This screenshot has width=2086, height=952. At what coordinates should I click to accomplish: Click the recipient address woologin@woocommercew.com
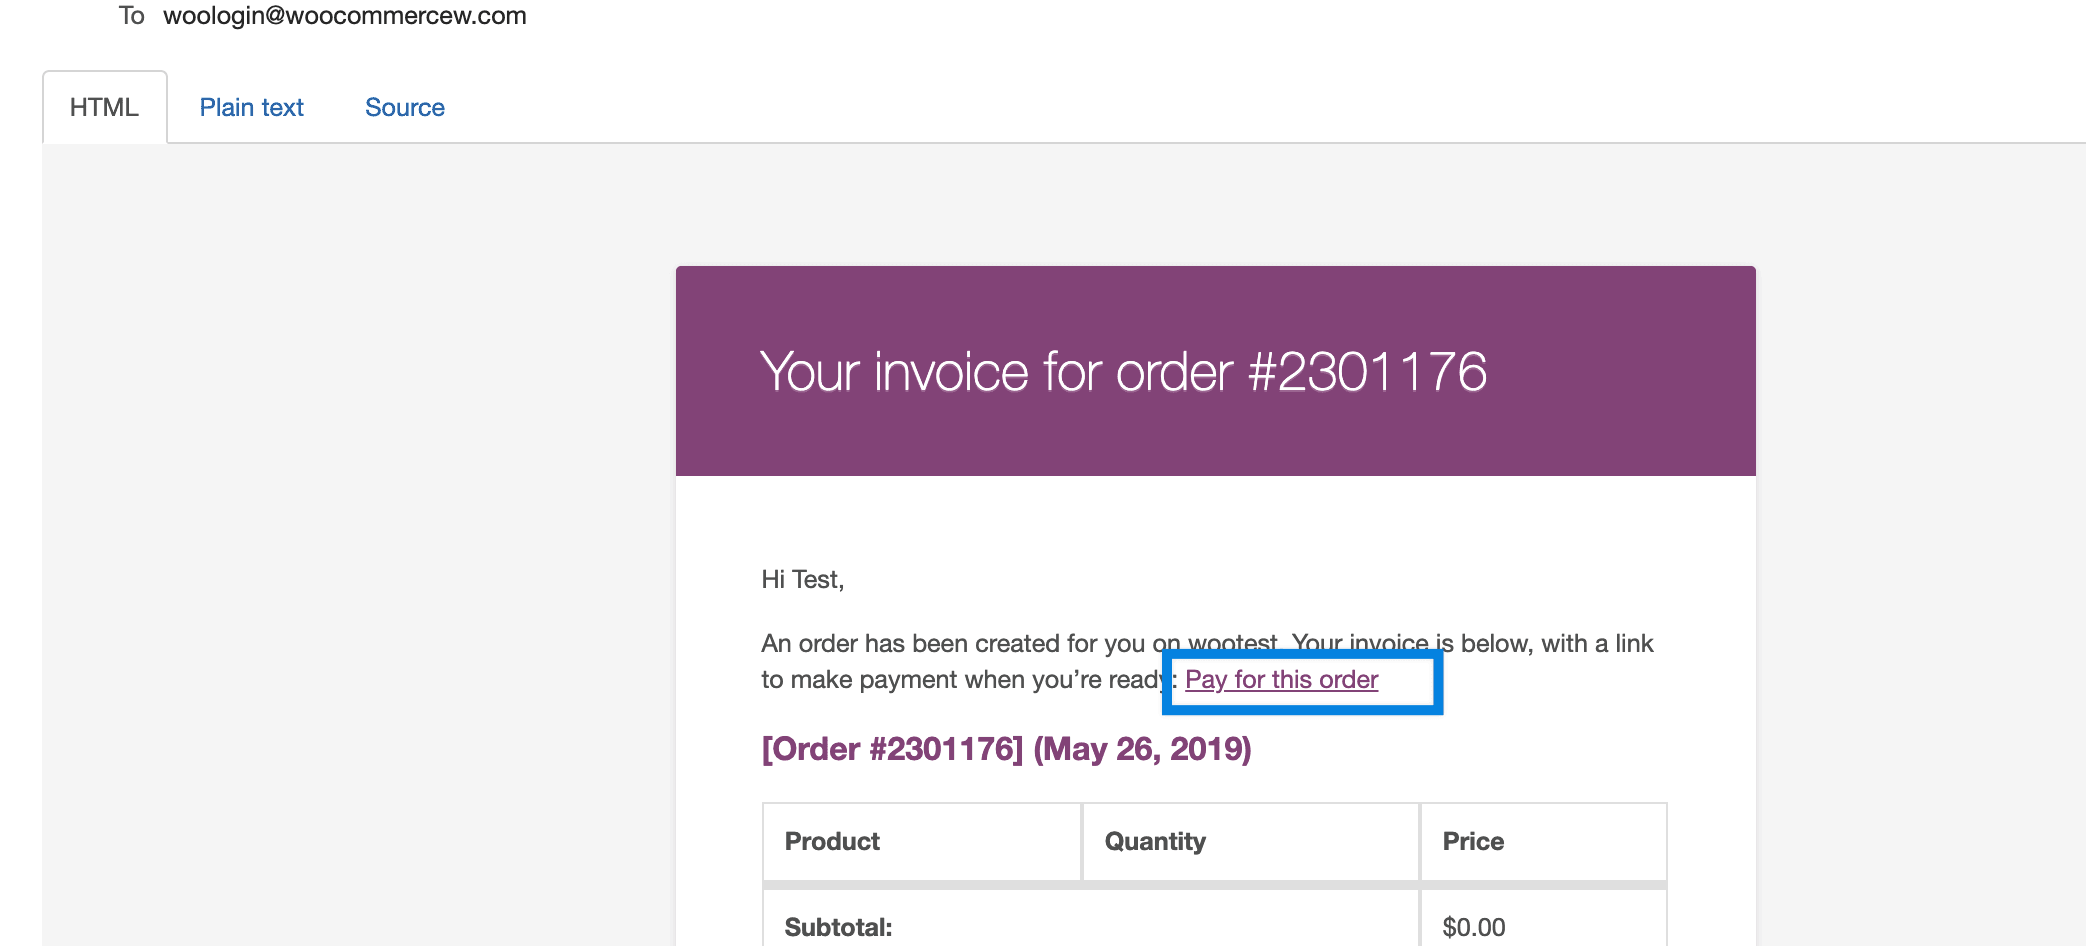tap(344, 16)
